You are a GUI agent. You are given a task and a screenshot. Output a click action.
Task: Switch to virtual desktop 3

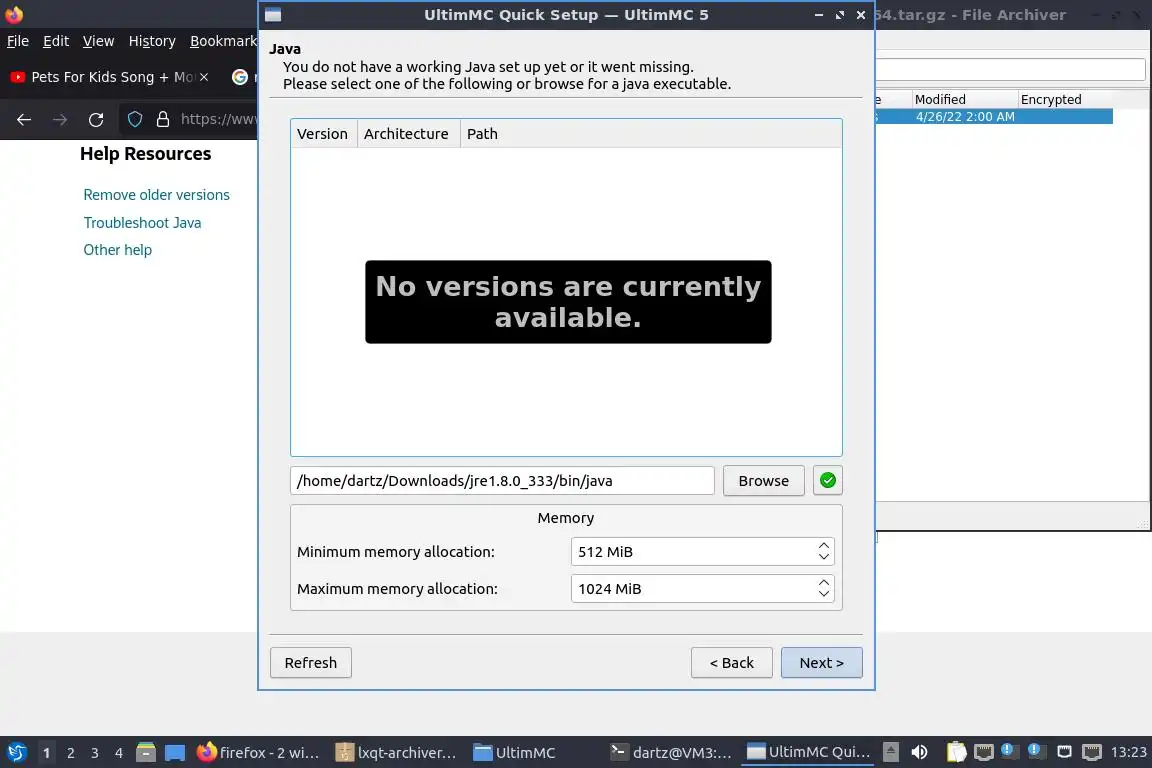click(x=95, y=753)
